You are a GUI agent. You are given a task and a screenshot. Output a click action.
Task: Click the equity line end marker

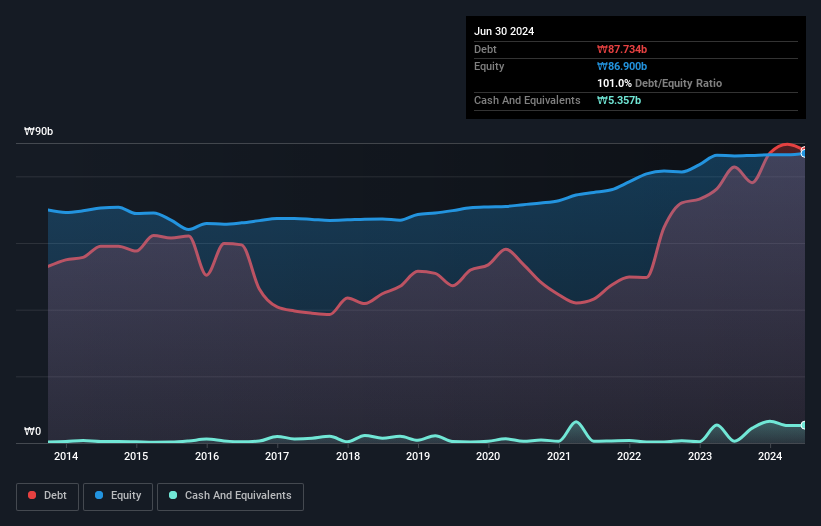point(804,153)
